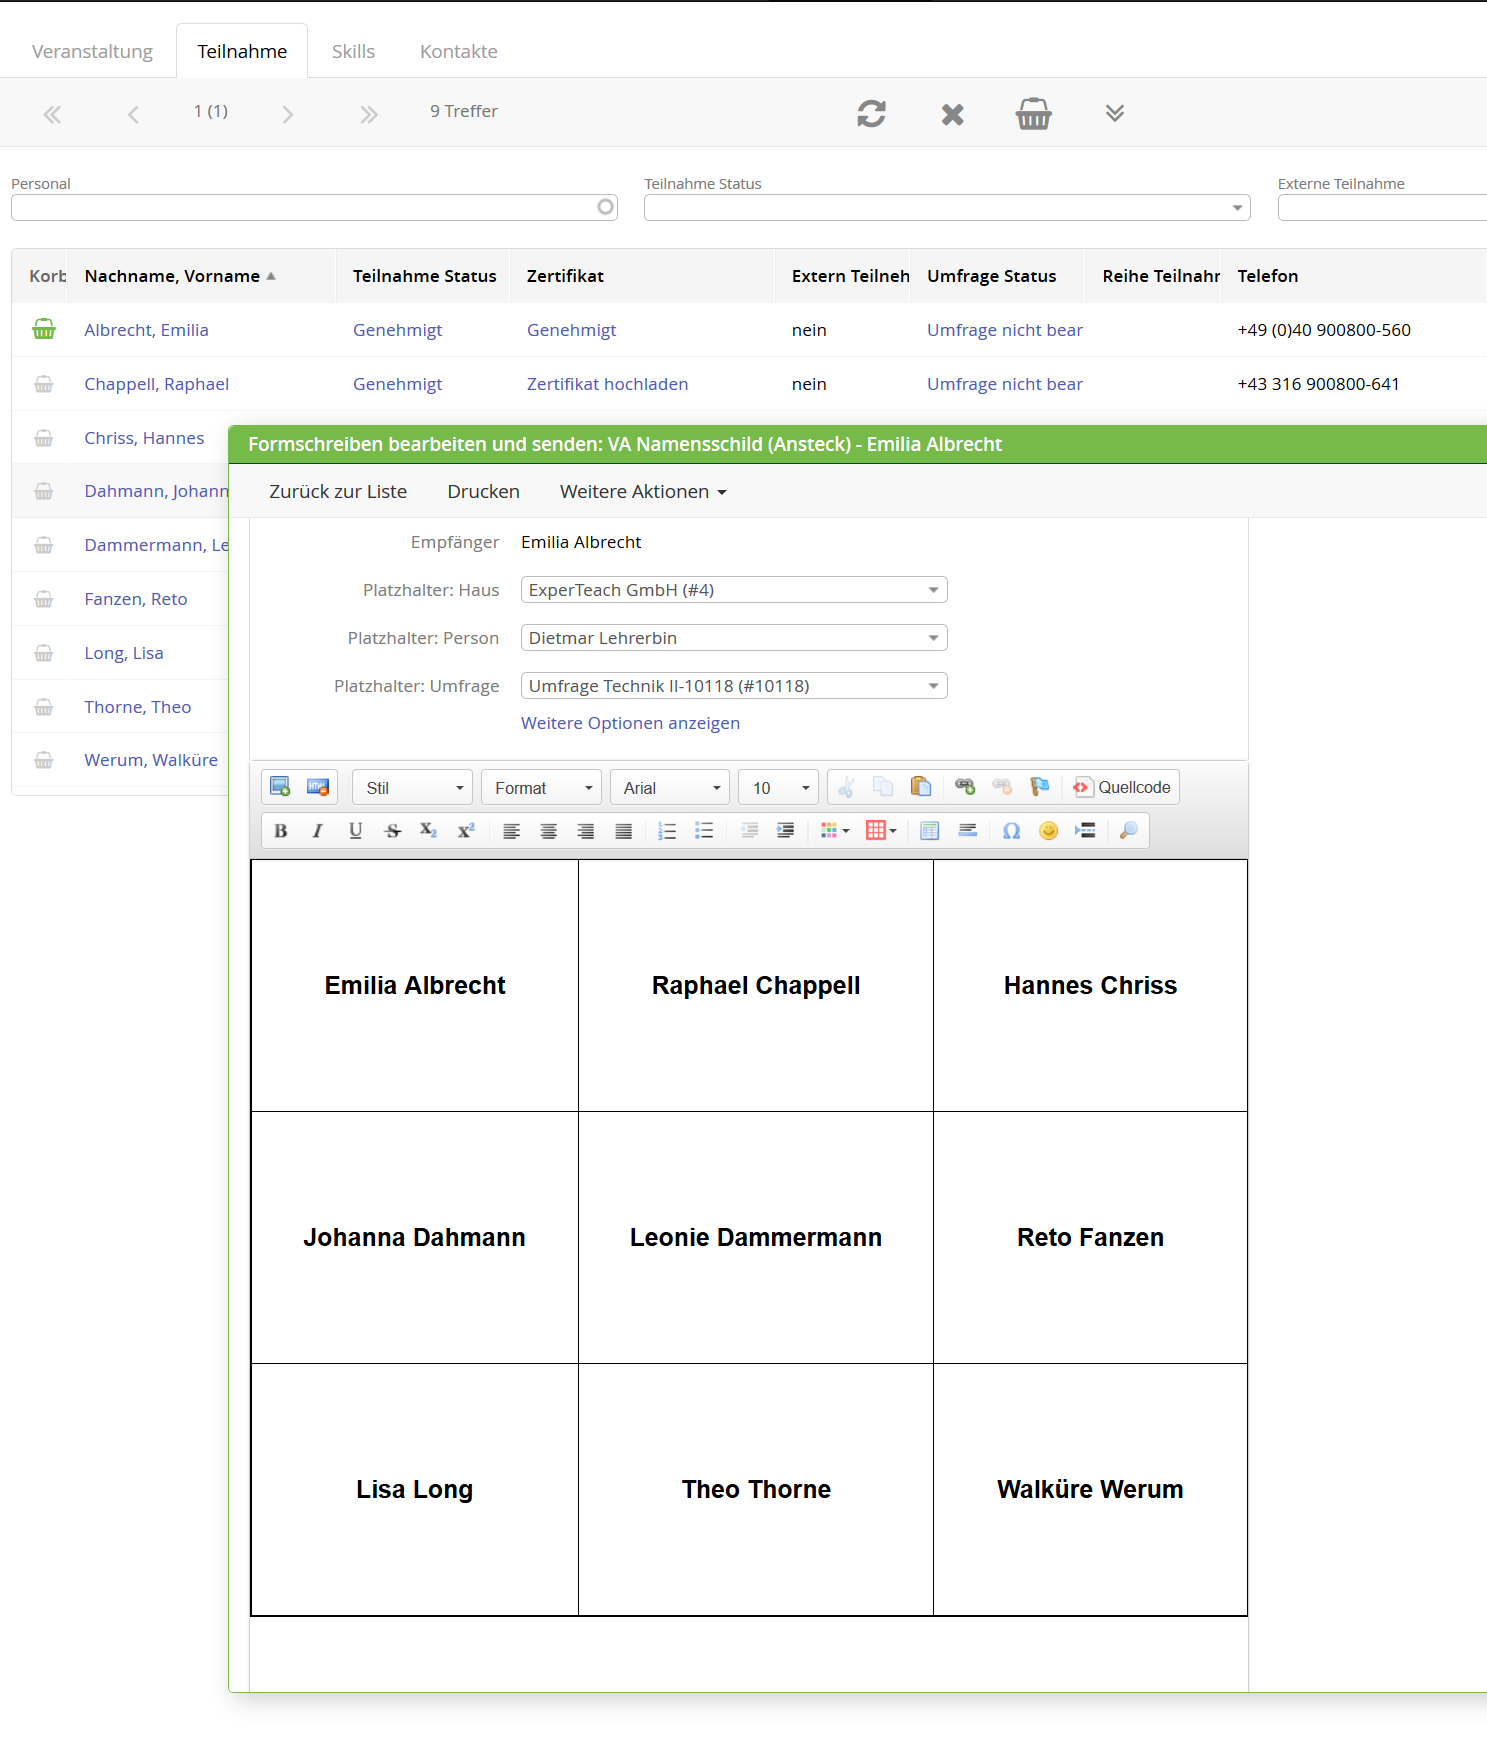
Task: Click Zertifikat hochladen for Chappell
Action: click(x=607, y=384)
